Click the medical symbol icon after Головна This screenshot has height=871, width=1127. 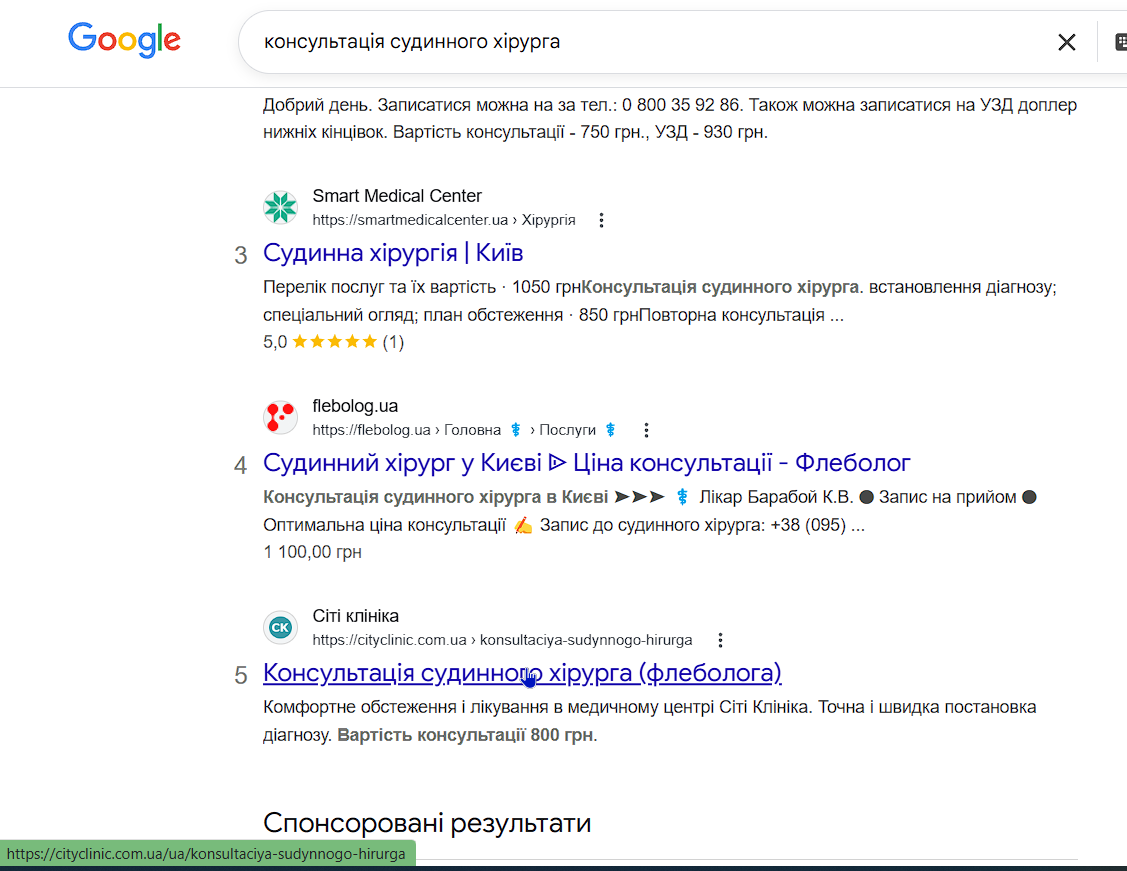click(x=515, y=430)
